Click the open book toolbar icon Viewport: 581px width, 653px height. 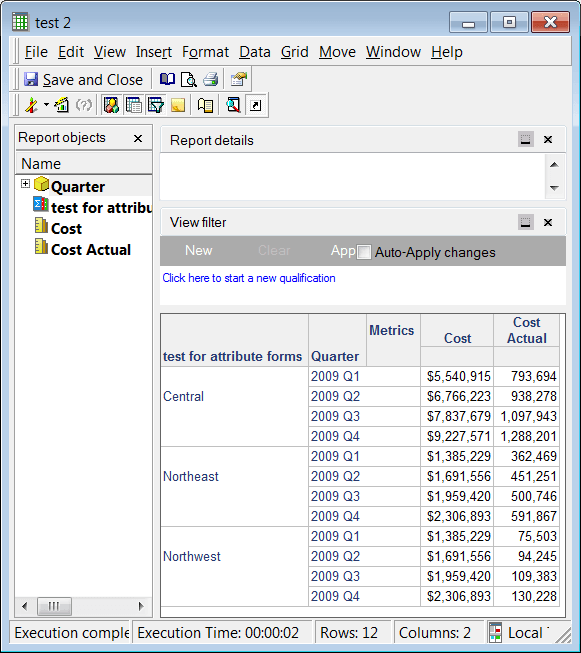(167, 79)
